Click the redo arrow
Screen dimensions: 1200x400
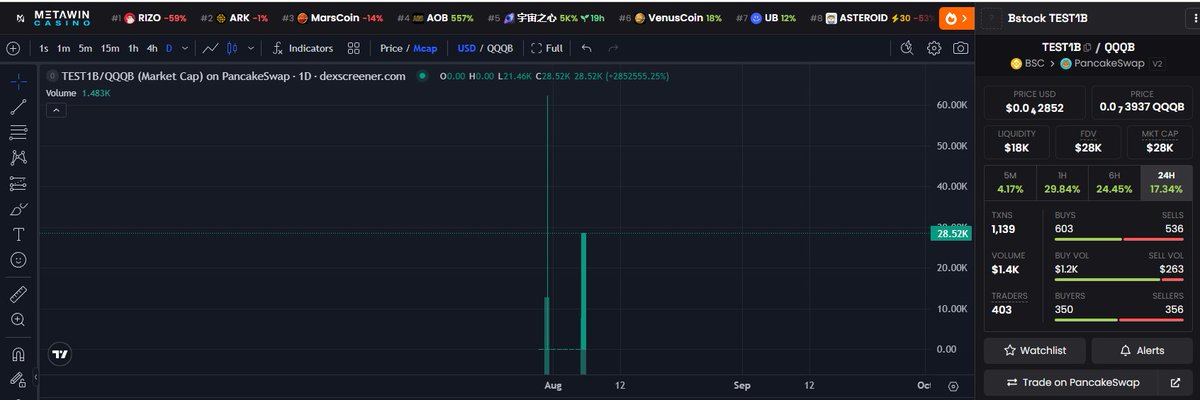pyautogui.click(x=613, y=48)
